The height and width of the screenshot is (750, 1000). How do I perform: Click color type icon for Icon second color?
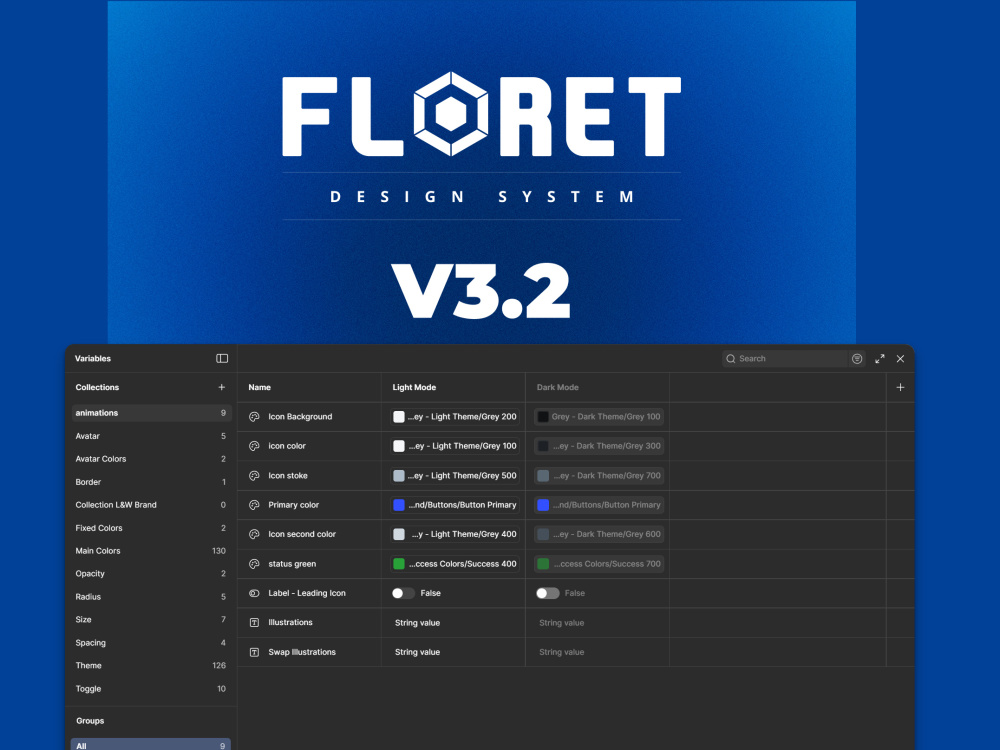pyautogui.click(x=254, y=534)
